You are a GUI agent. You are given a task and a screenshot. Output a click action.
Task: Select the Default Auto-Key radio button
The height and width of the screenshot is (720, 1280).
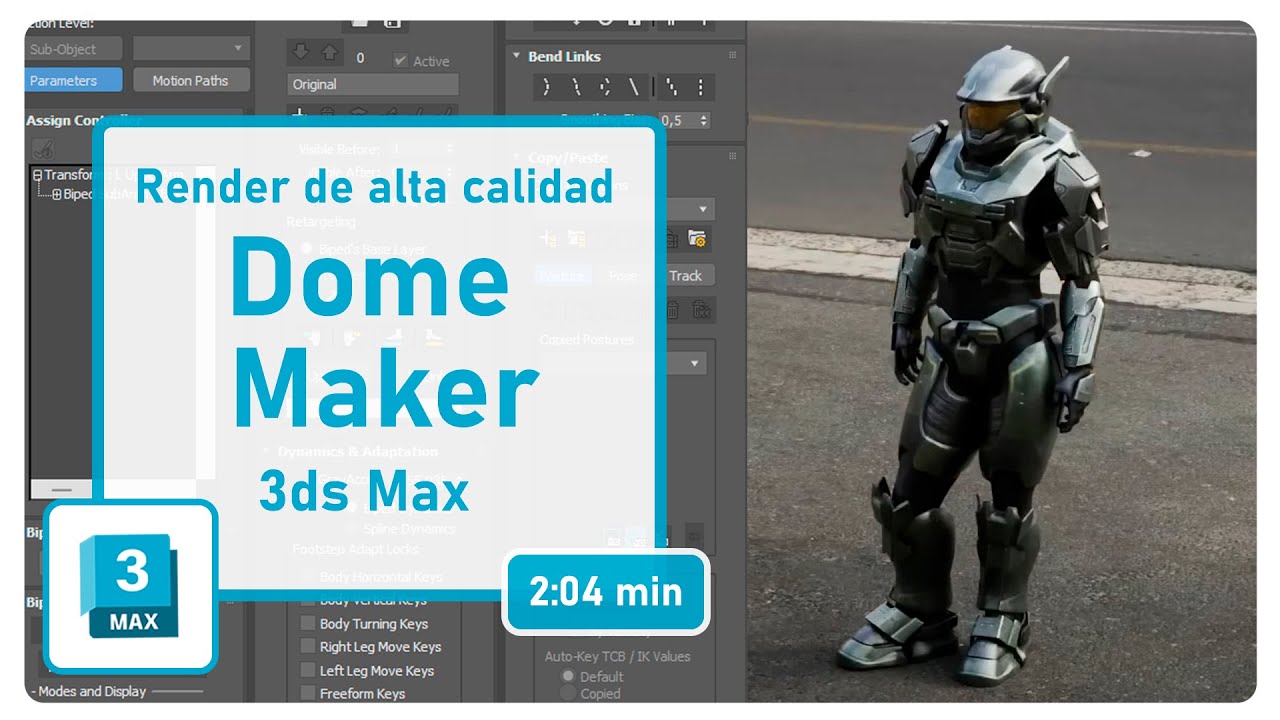[568, 676]
